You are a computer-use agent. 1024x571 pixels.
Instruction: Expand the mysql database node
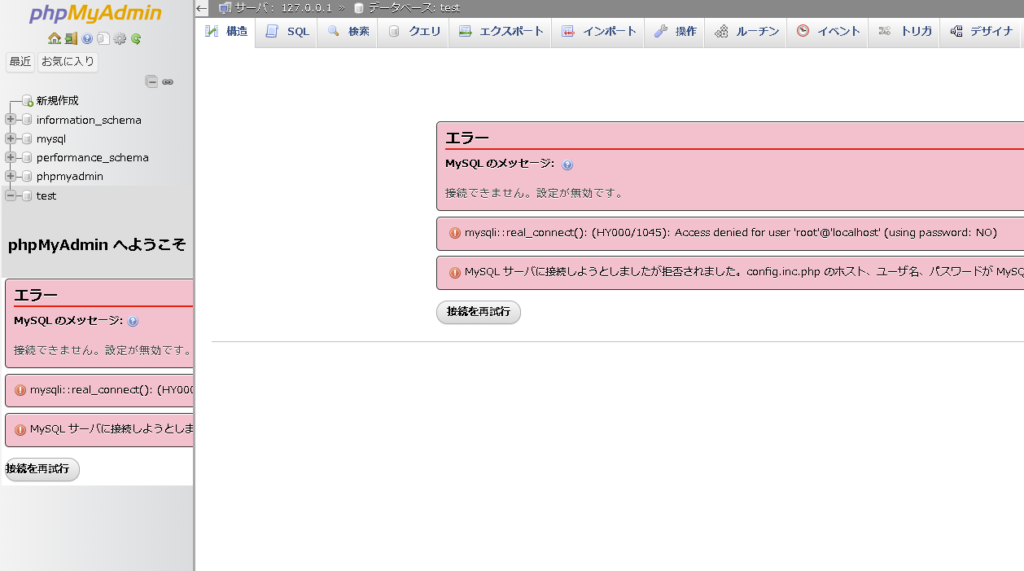pyautogui.click(x=10, y=139)
